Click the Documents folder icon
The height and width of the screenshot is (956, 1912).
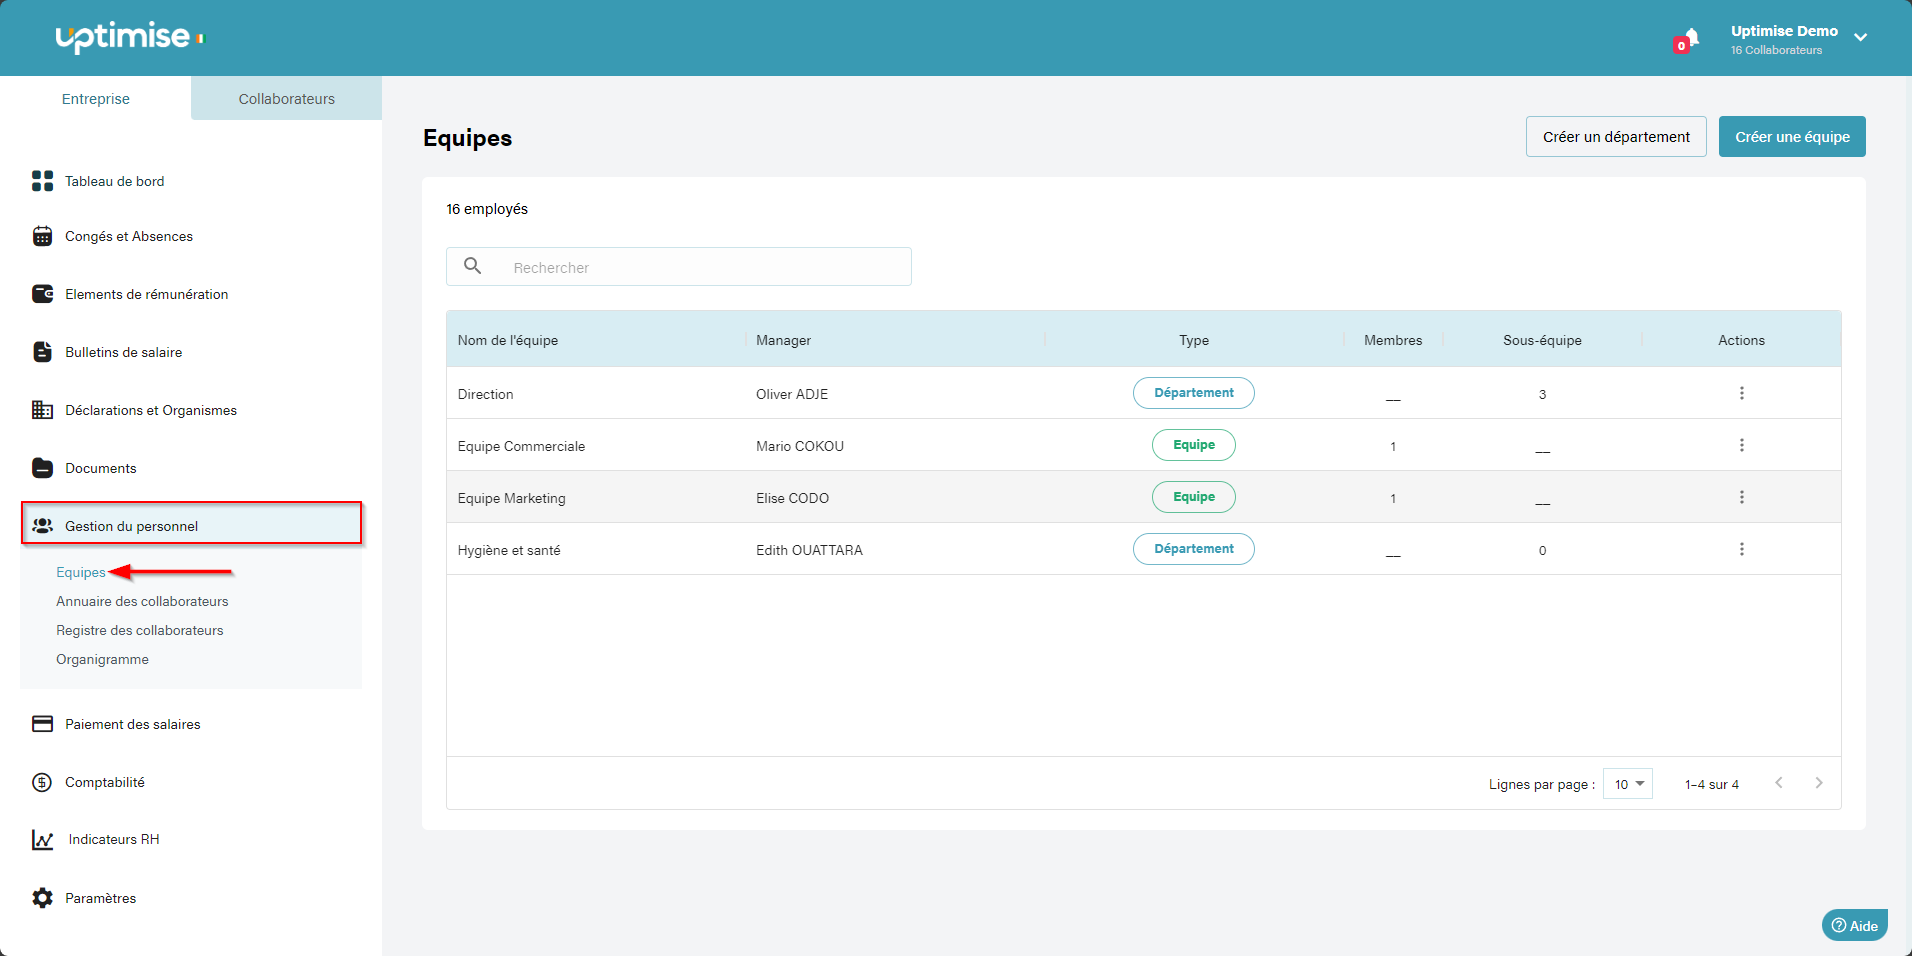coord(42,468)
